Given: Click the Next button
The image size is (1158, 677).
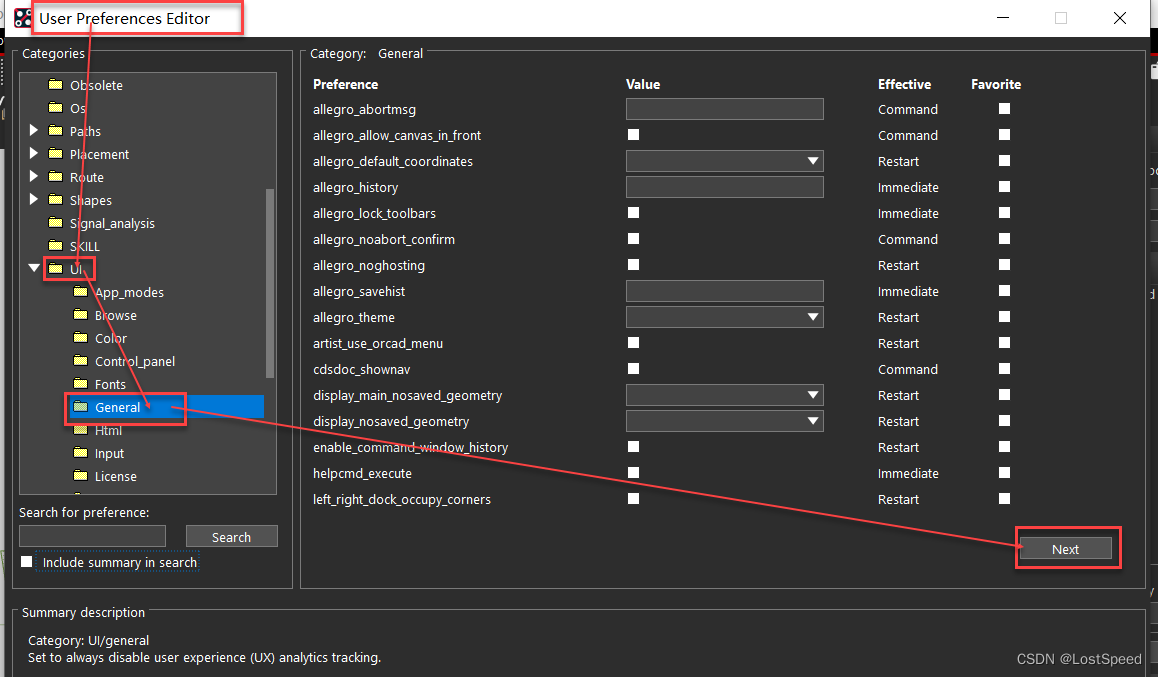Looking at the screenshot, I should [1065, 549].
